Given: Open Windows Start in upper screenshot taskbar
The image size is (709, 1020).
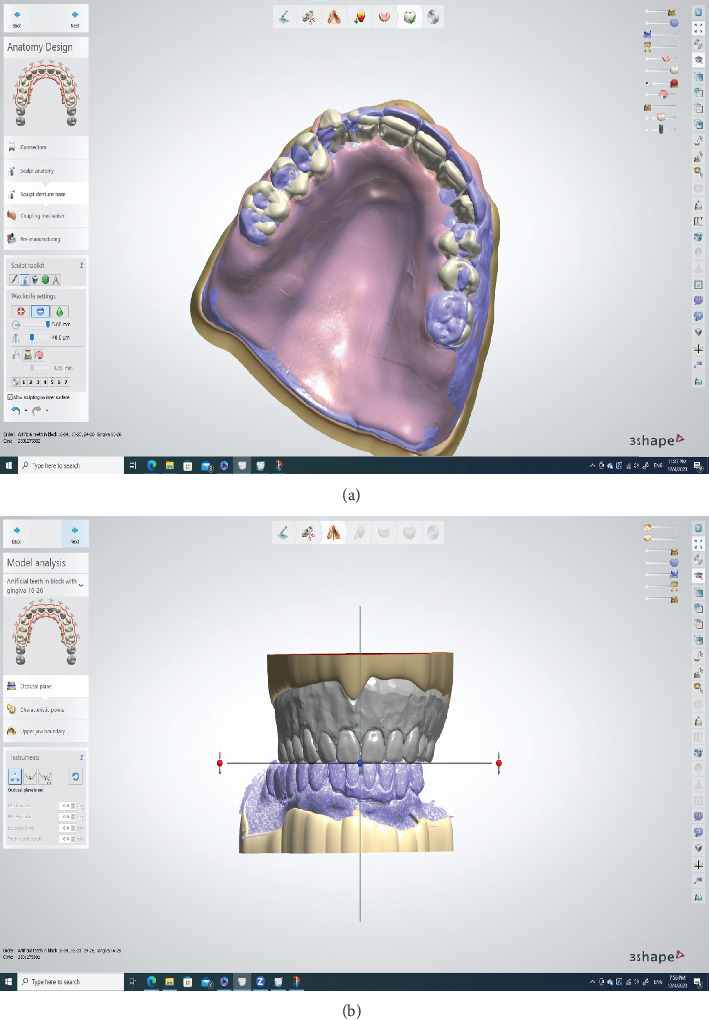Looking at the screenshot, I should click(x=8, y=465).
